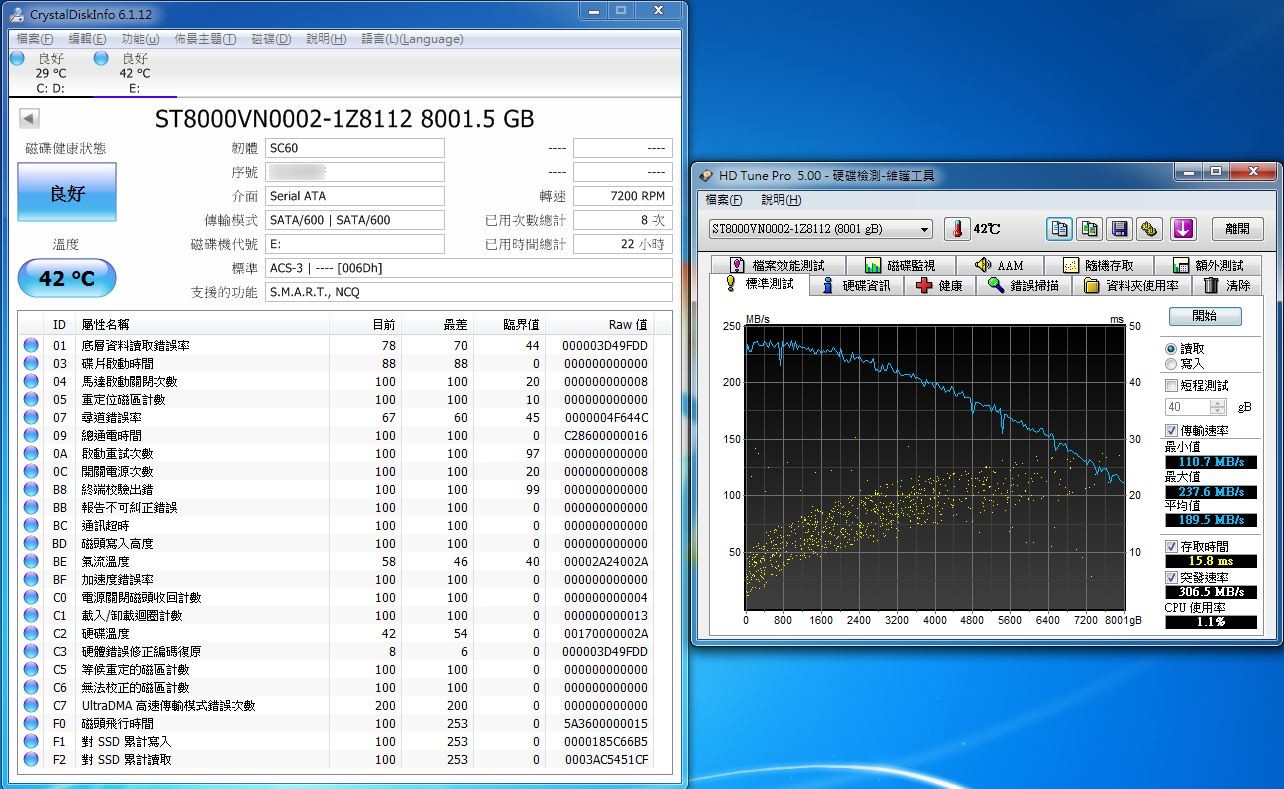1284x789 pixels.
Task: Click the 237.6 MB/s maximum value readout
Action: click(1209, 492)
